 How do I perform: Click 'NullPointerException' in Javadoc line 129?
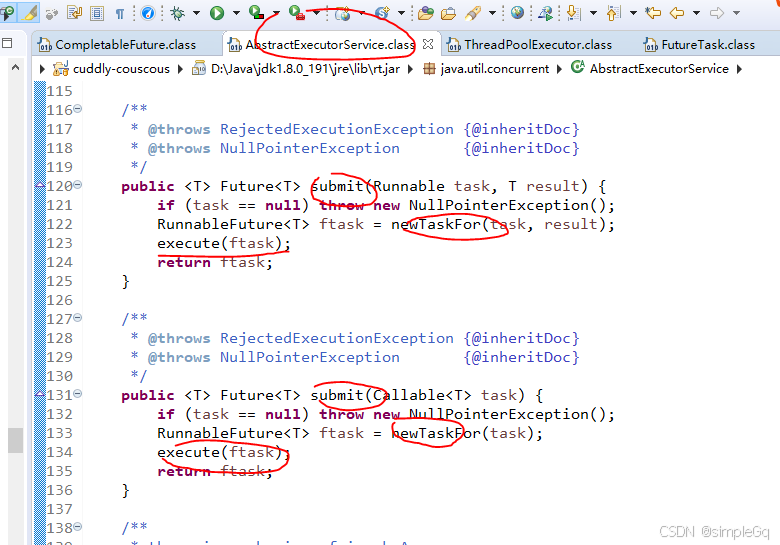tap(309, 357)
